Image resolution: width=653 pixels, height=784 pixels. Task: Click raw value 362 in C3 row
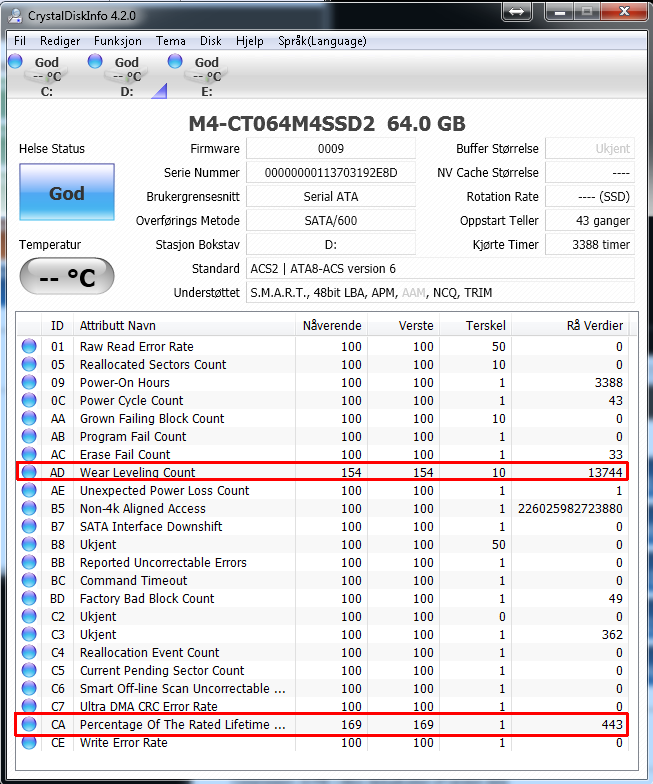click(x=612, y=634)
